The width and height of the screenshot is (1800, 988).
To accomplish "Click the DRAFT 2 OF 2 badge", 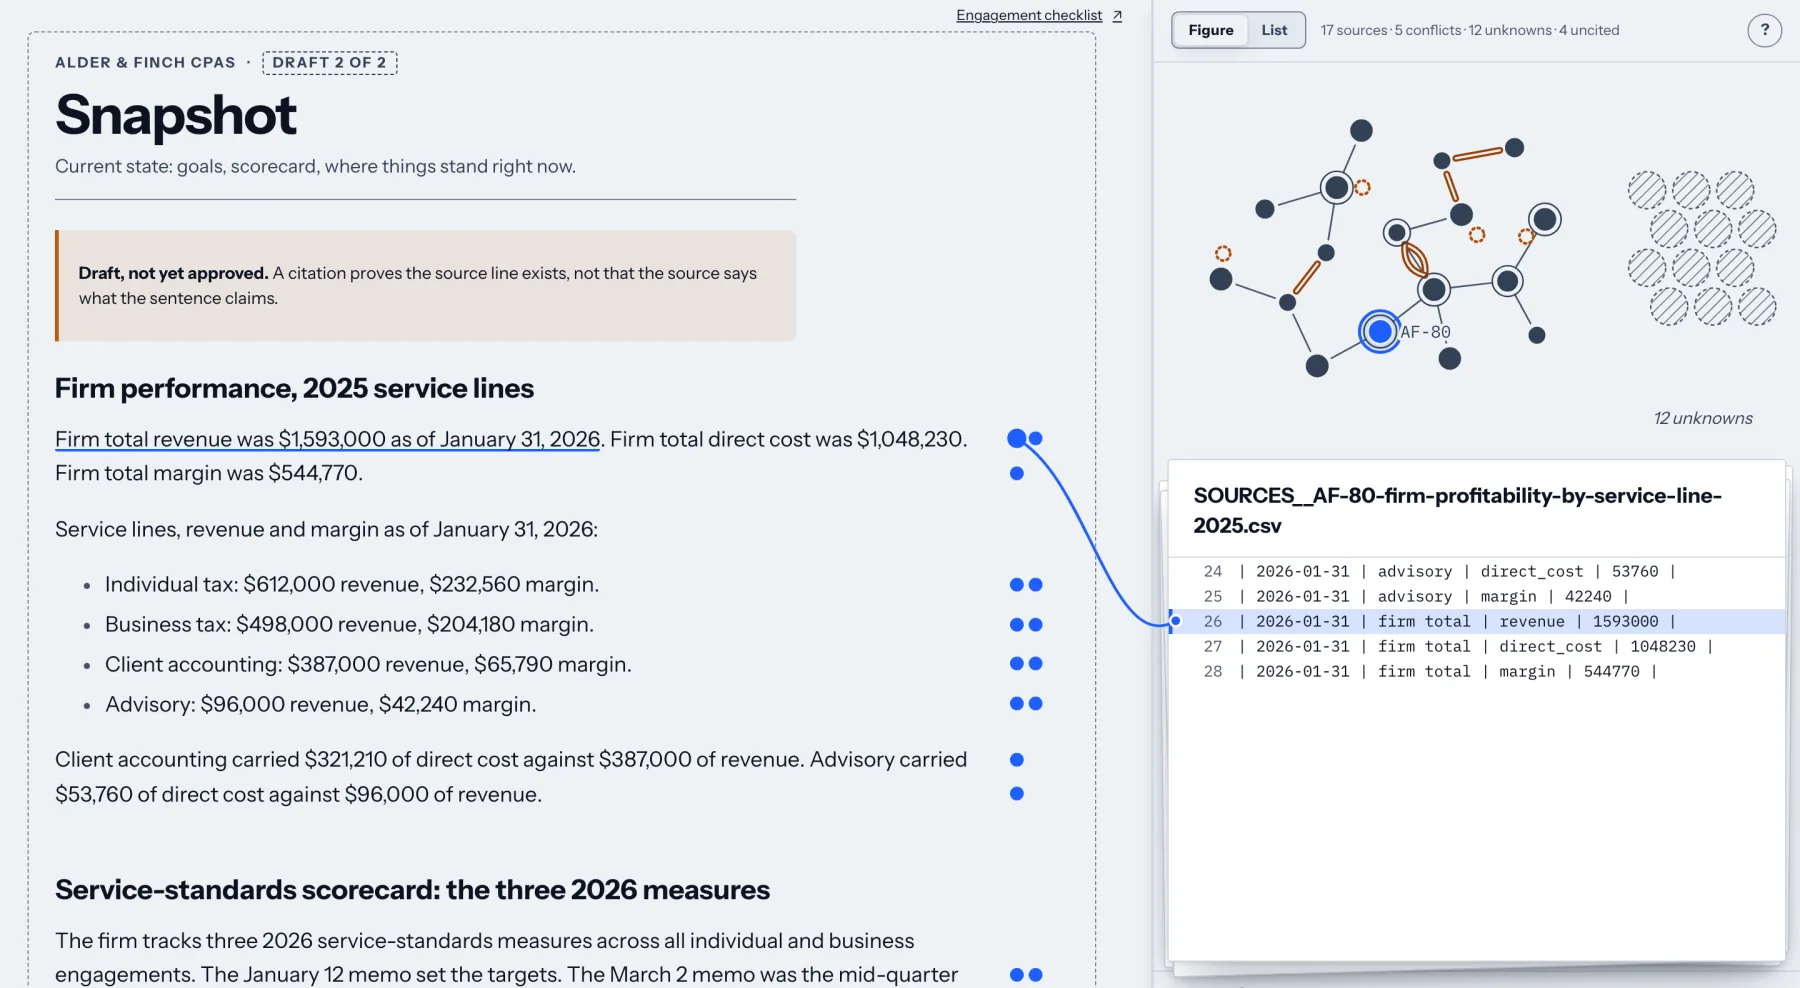I will click(329, 63).
